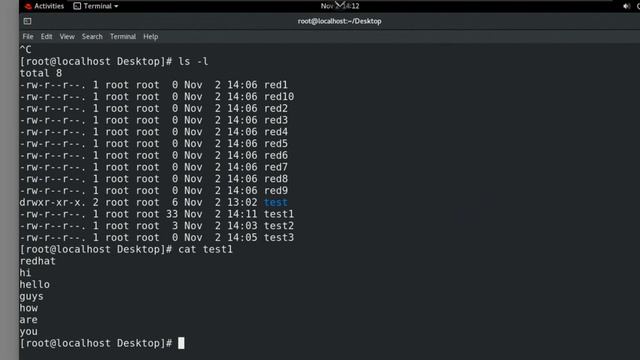
Task: Click the file name red3
Action: 276,120
